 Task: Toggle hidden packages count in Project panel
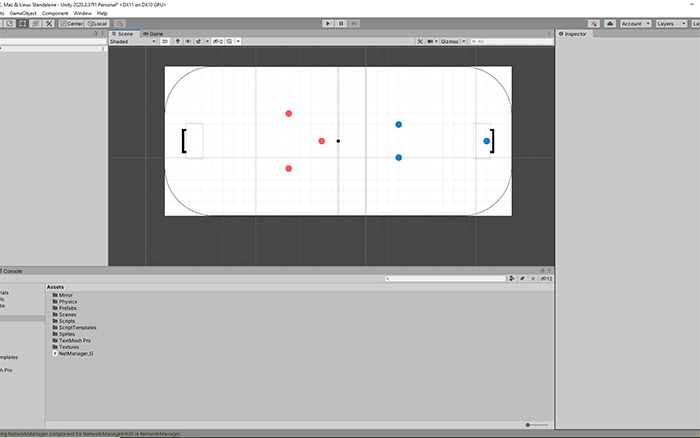point(546,279)
